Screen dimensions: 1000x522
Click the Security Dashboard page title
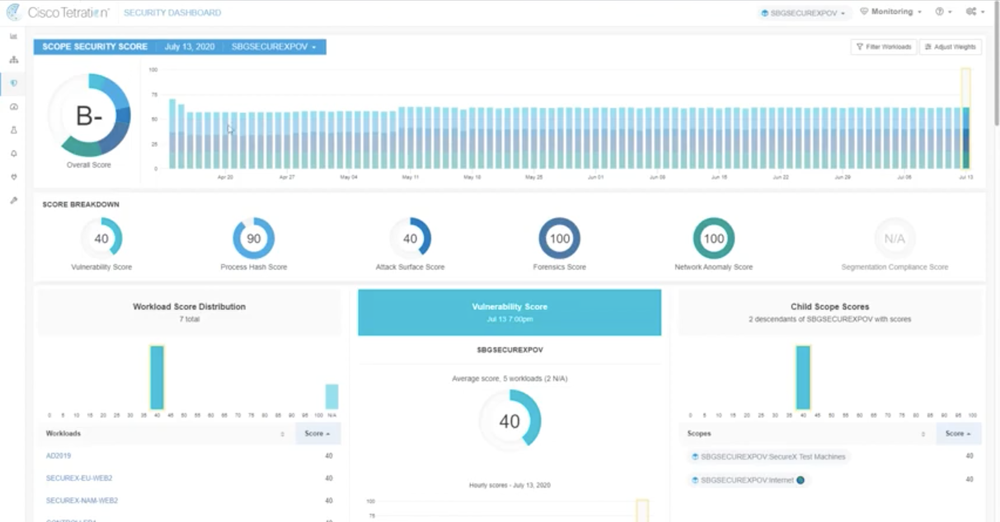click(x=172, y=13)
